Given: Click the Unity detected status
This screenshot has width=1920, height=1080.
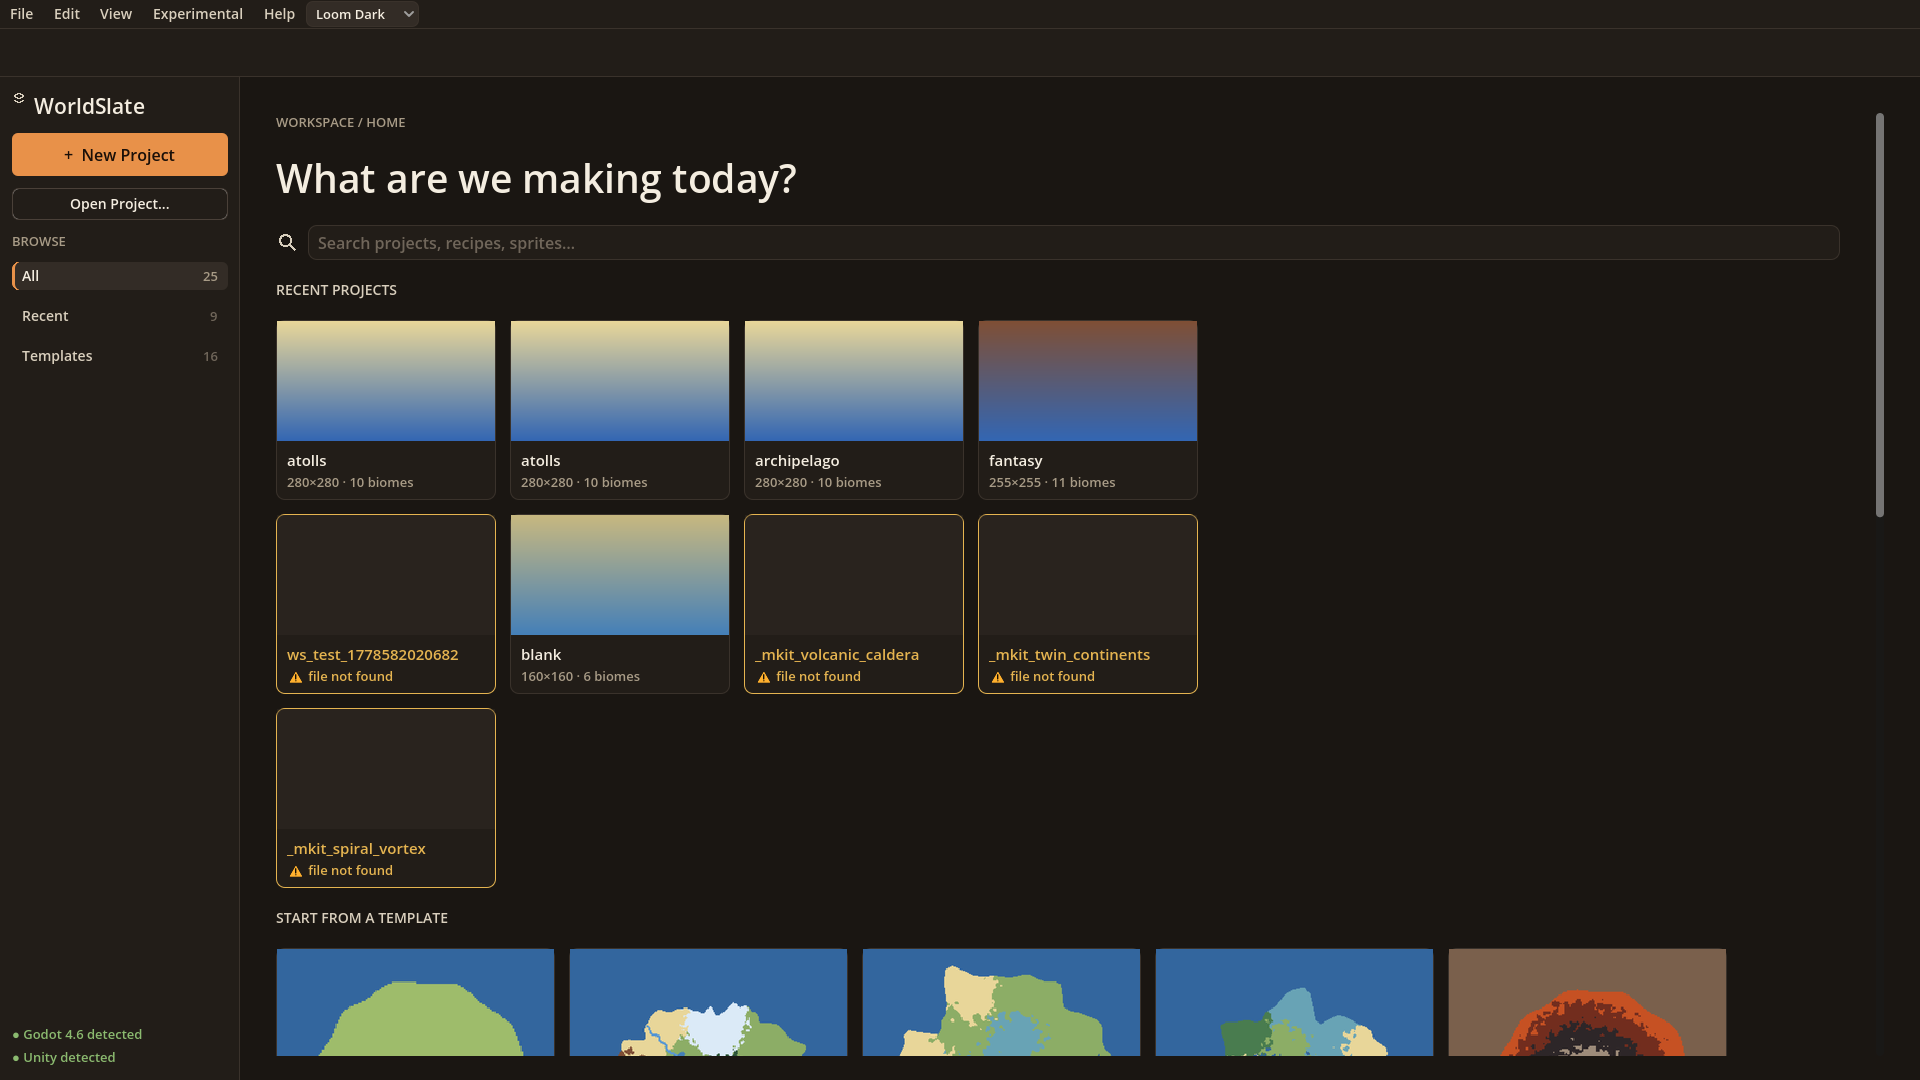Looking at the screenshot, I should pyautogui.click(x=64, y=1057).
